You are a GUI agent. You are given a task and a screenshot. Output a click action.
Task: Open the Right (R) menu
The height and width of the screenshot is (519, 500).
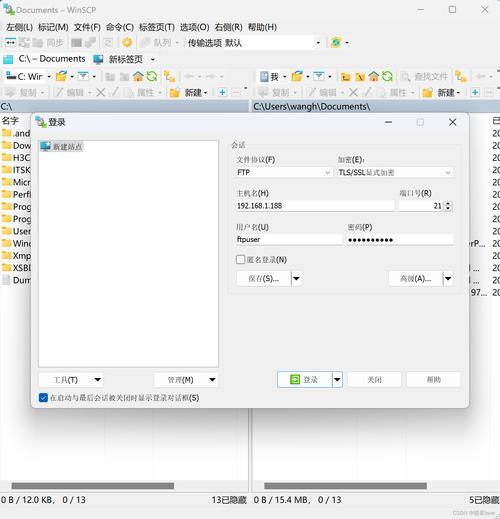(228, 27)
